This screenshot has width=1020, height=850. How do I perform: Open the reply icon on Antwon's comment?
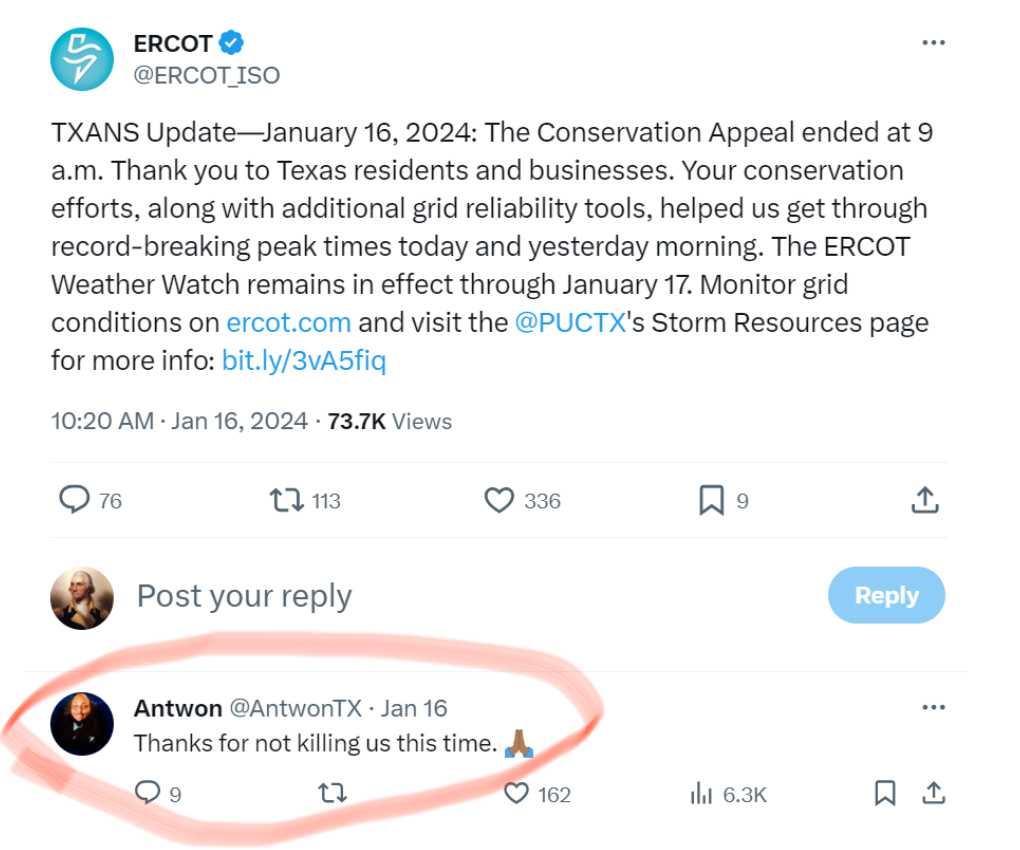click(x=148, y=793)
